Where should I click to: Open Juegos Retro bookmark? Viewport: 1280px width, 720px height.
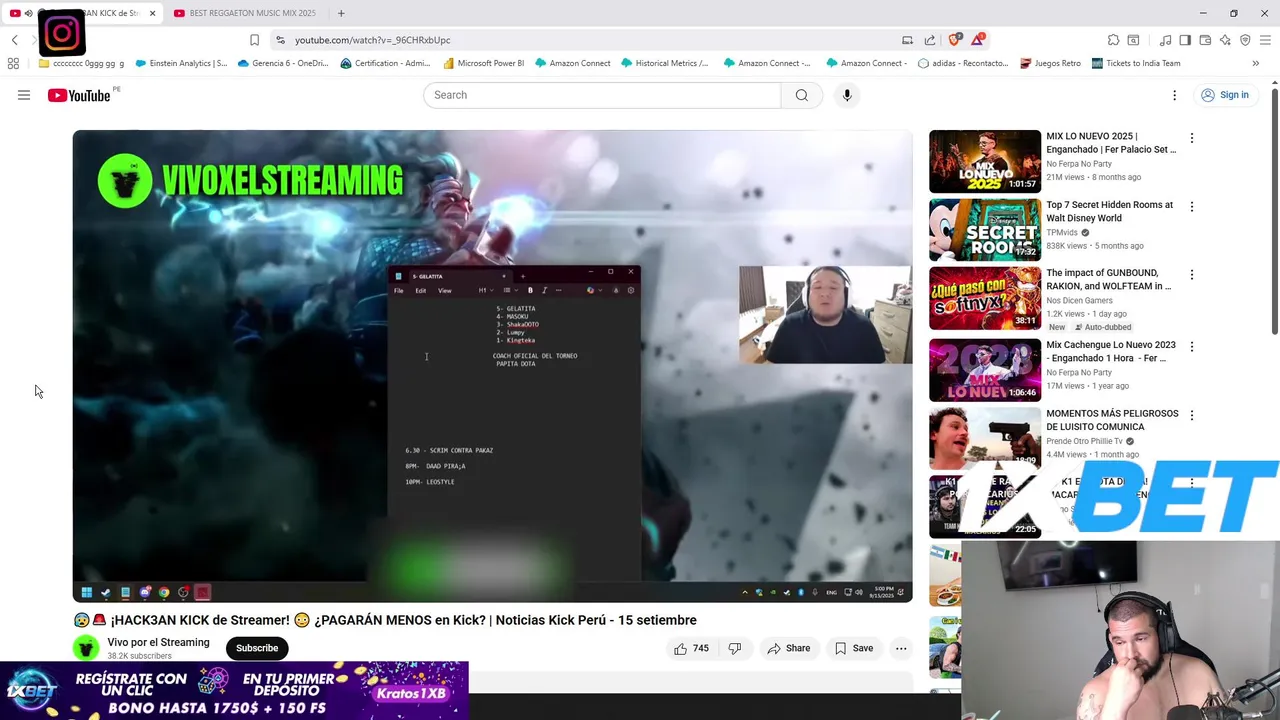click(x=1050, y=63)
